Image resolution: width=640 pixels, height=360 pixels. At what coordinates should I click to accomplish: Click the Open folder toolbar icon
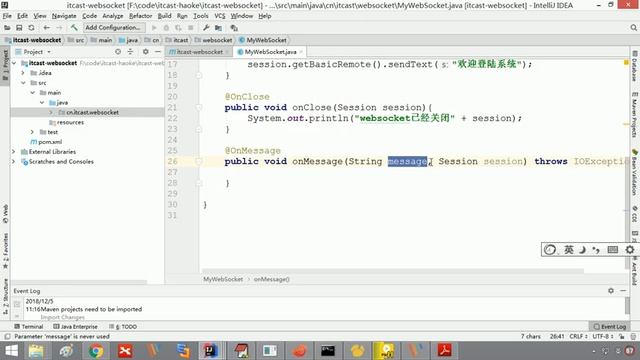click(x=7, y=28)
